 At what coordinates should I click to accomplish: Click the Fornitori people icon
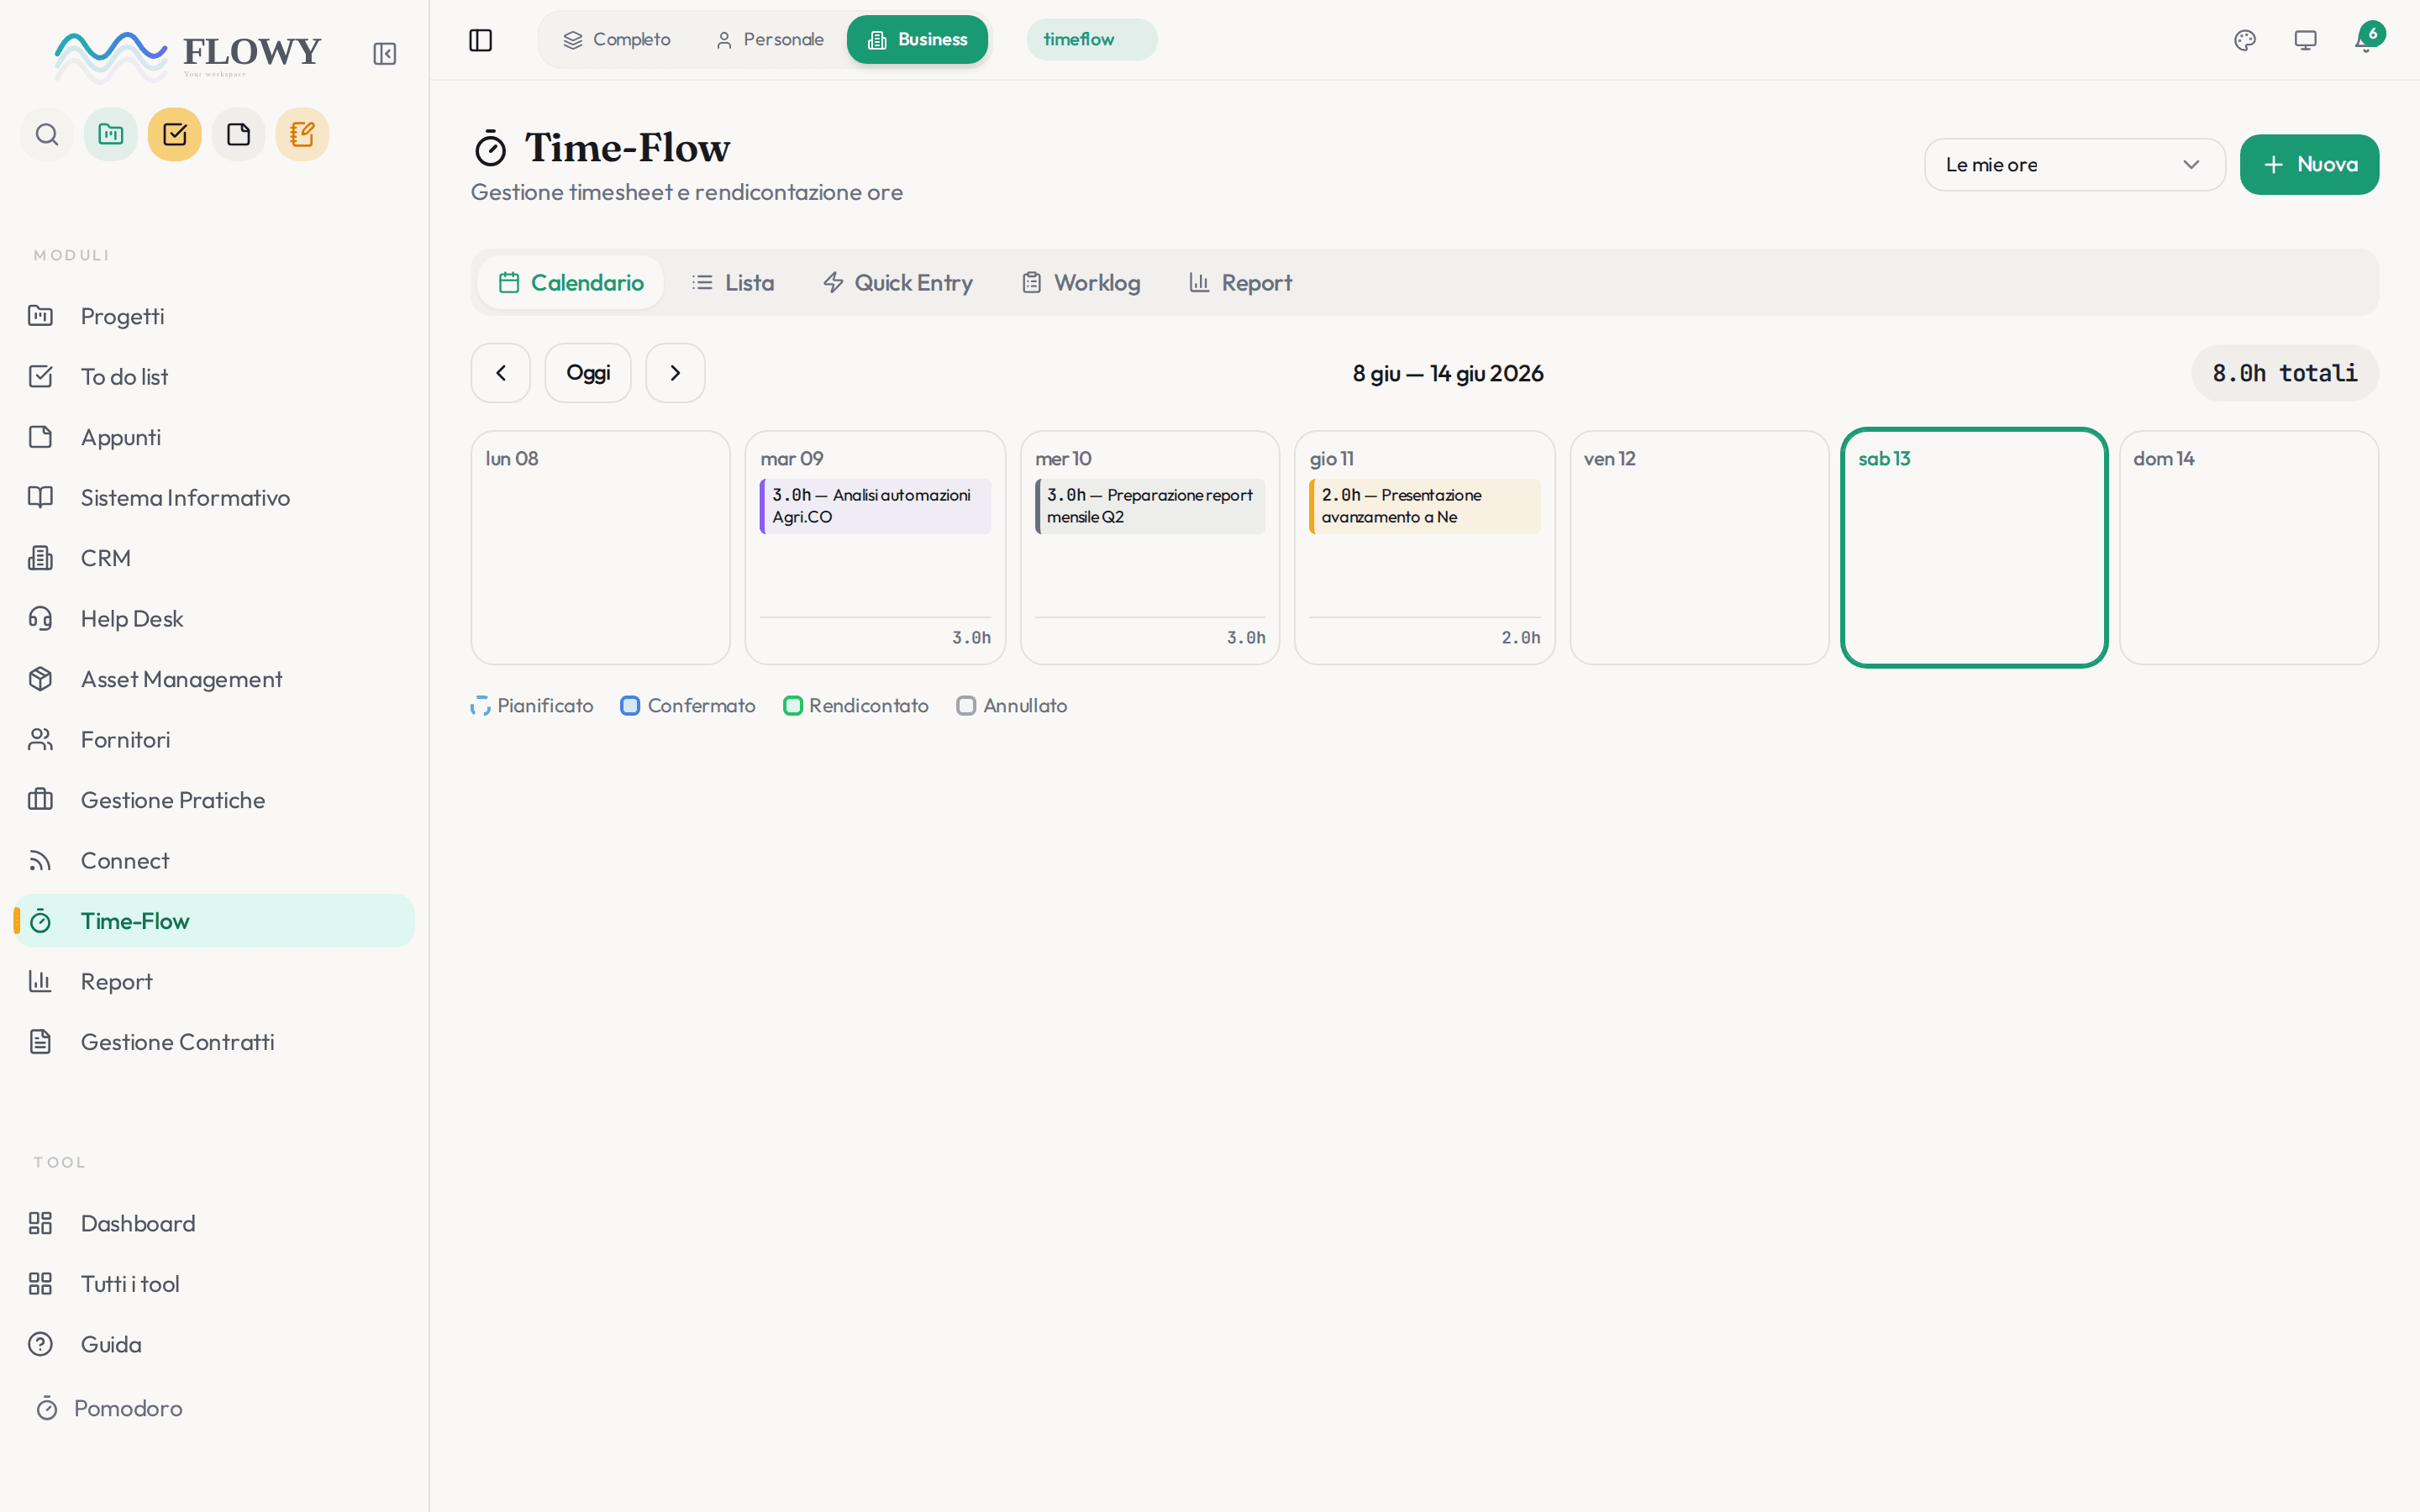pyautogui.click(x=40, y=740)
